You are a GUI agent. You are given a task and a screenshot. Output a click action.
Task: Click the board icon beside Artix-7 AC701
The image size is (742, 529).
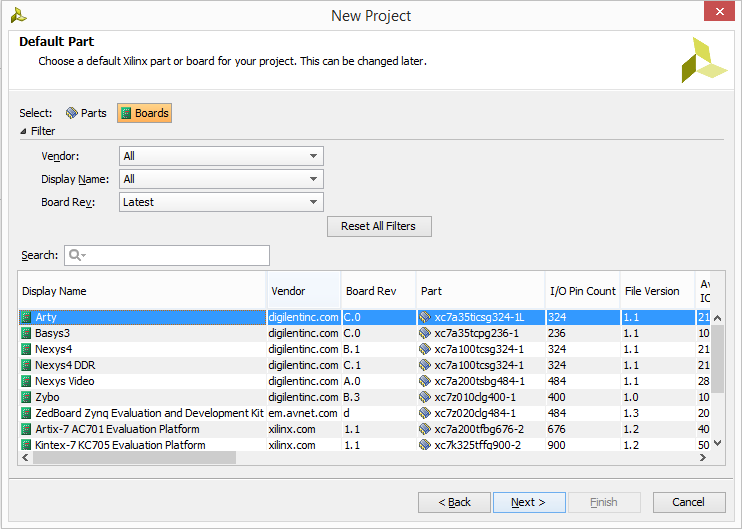pyautogui.click(x=26, y=430)
